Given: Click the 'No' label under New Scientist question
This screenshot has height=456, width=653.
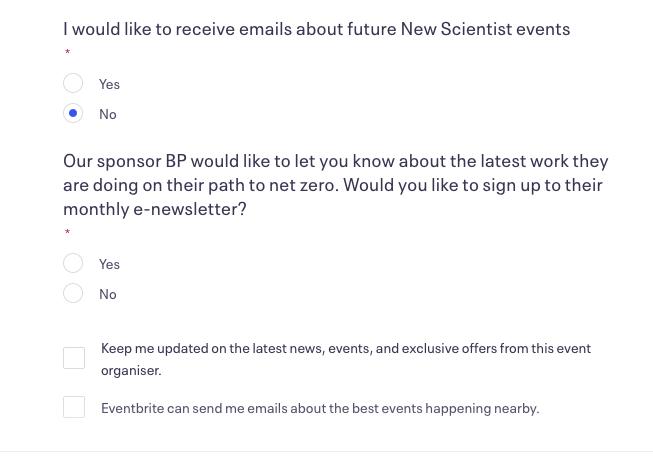Looking at the screenshot, I should pyautogui.click(x=107, y=114).
